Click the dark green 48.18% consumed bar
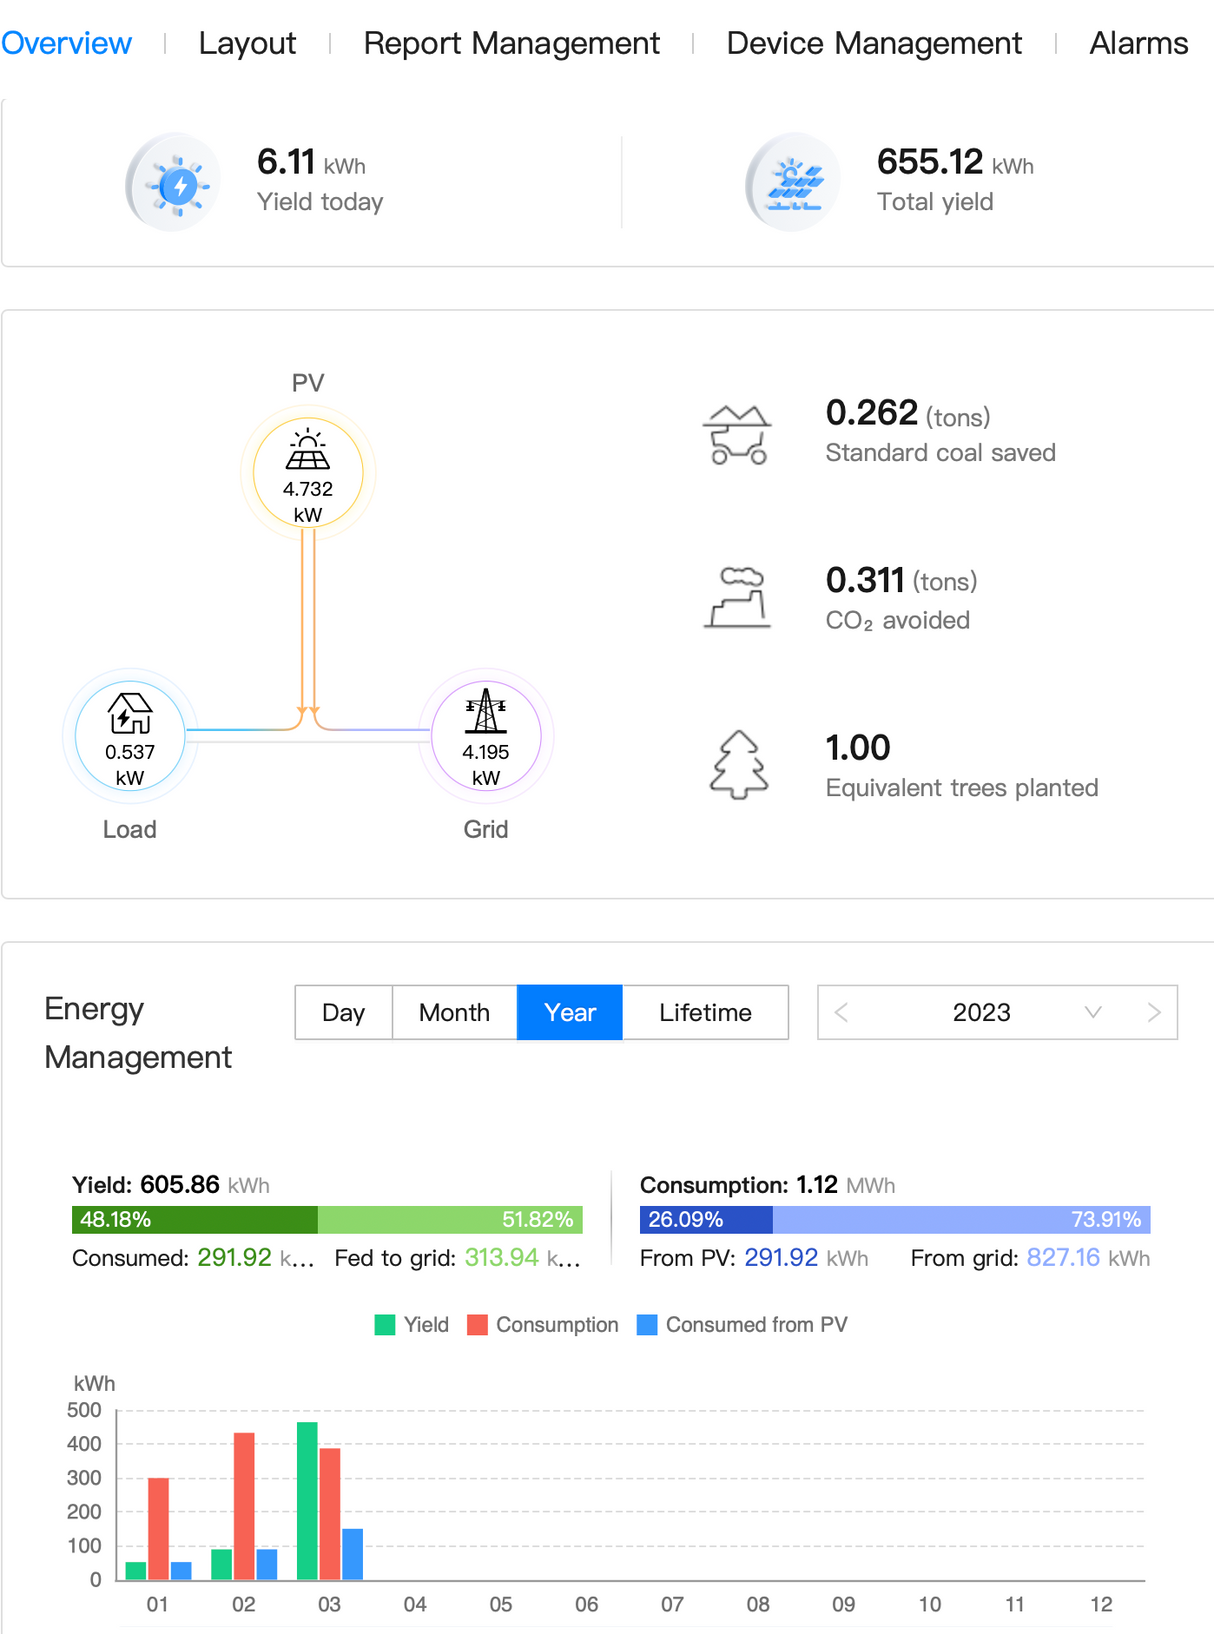The image size is (1214, 1634). tap(195, 1220)
